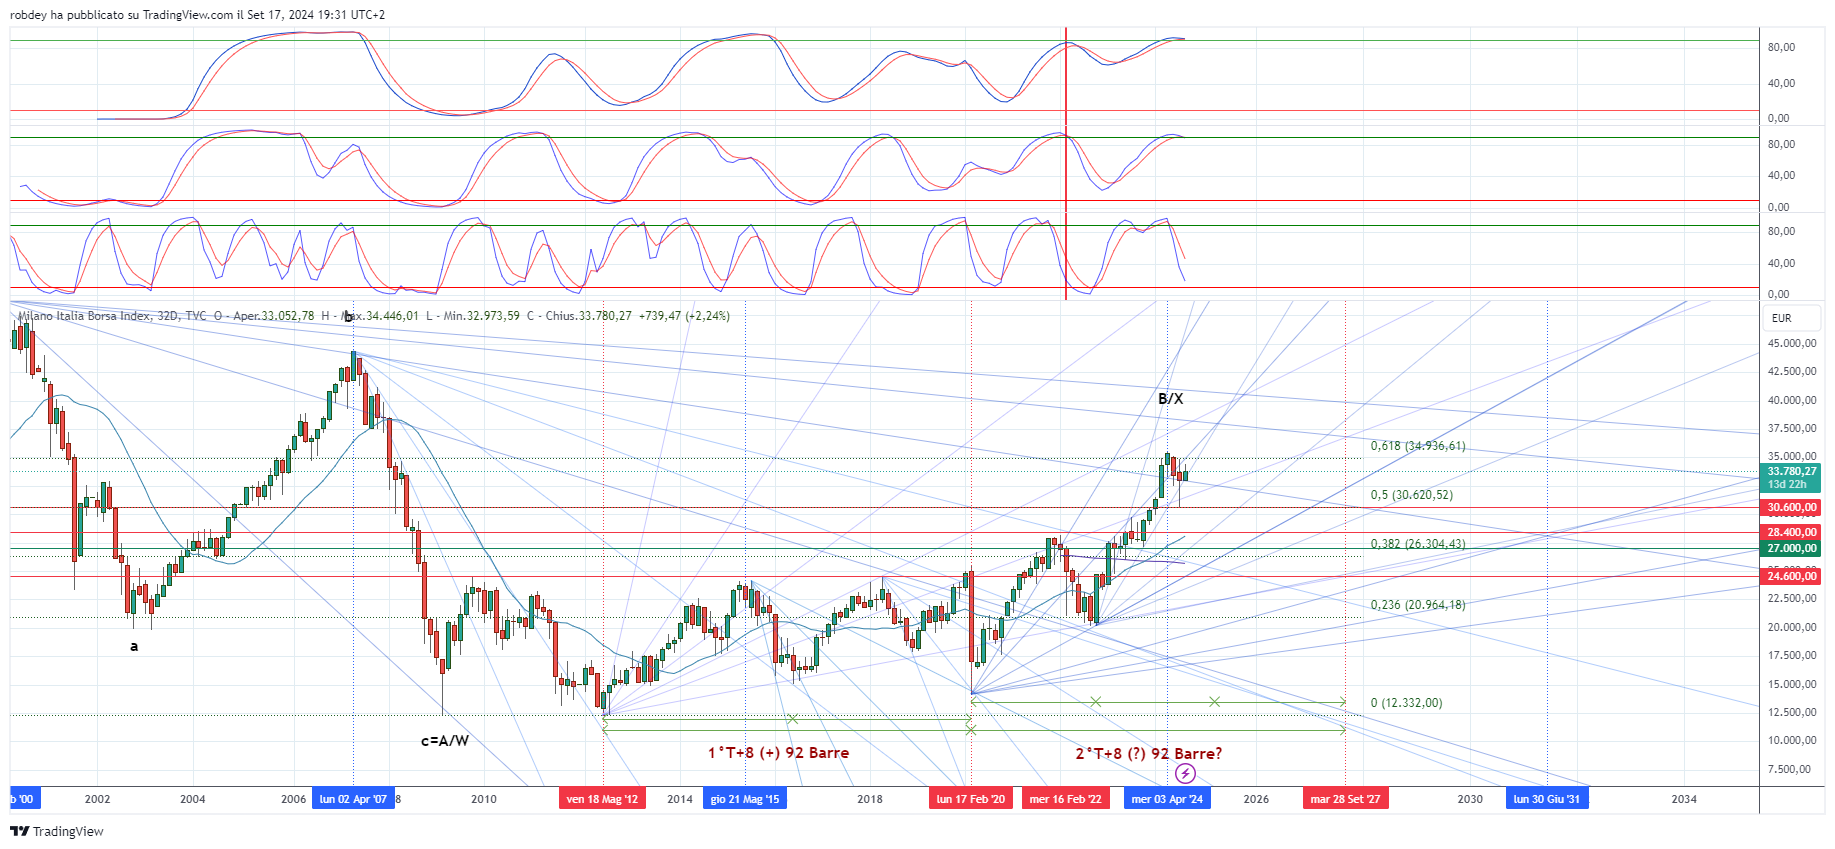Select the 'ven 18 Mag '12' date marker

pyautogui.click(x=602, y=799)
